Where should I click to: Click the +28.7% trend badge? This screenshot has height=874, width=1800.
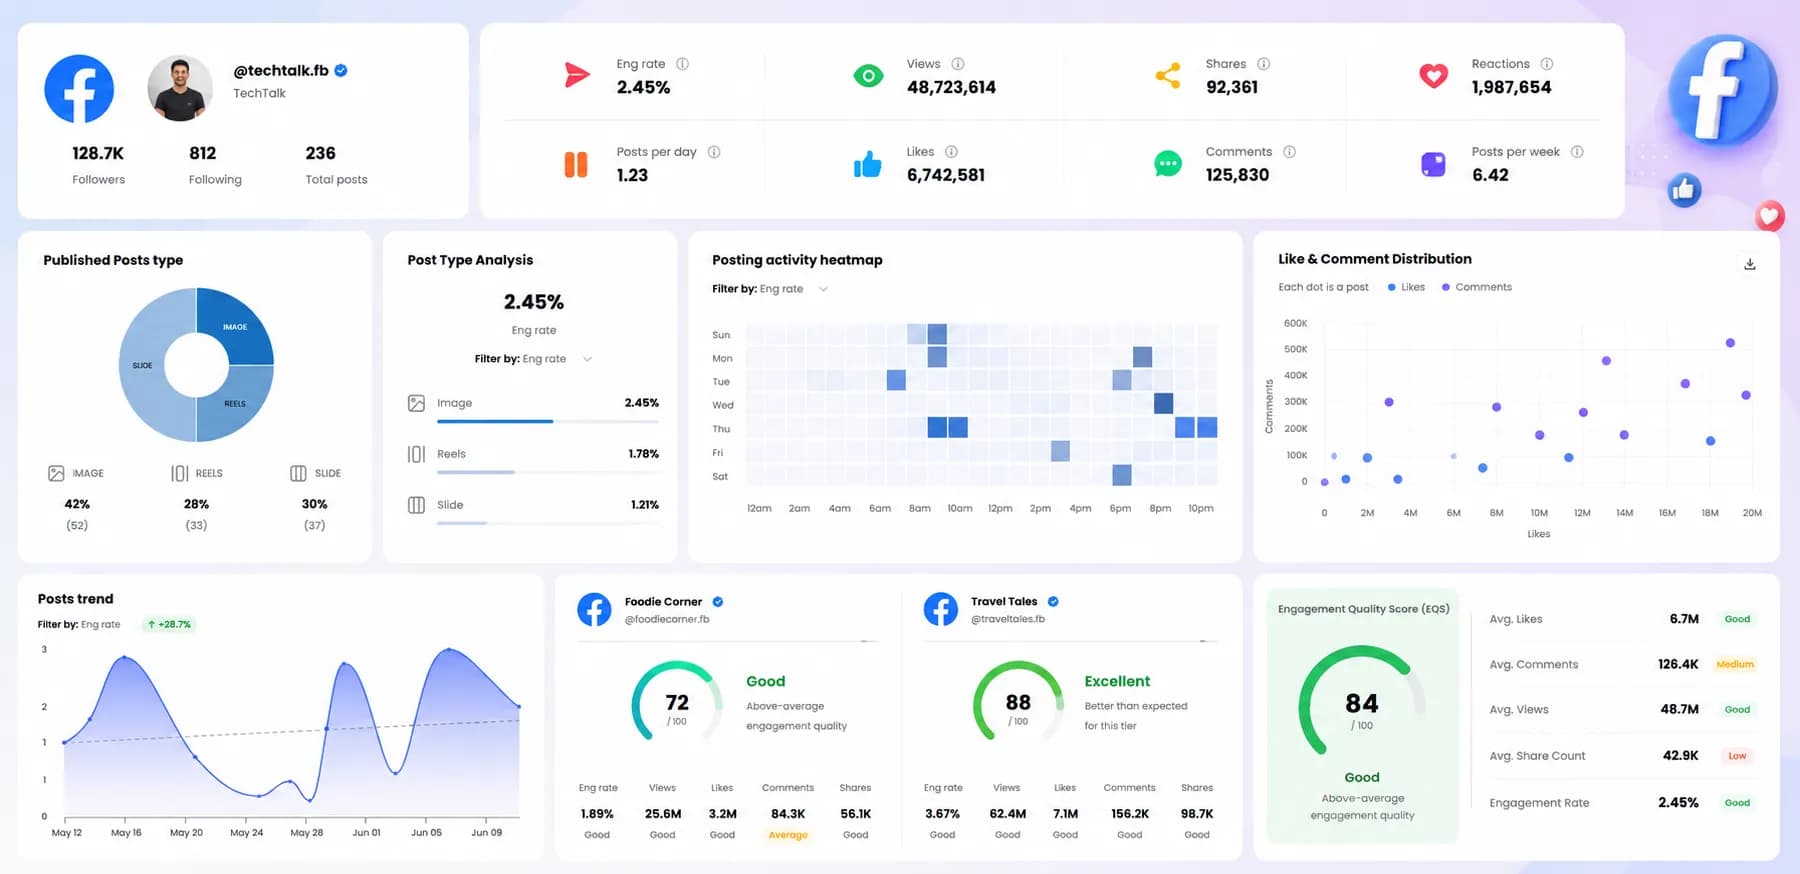169,624
